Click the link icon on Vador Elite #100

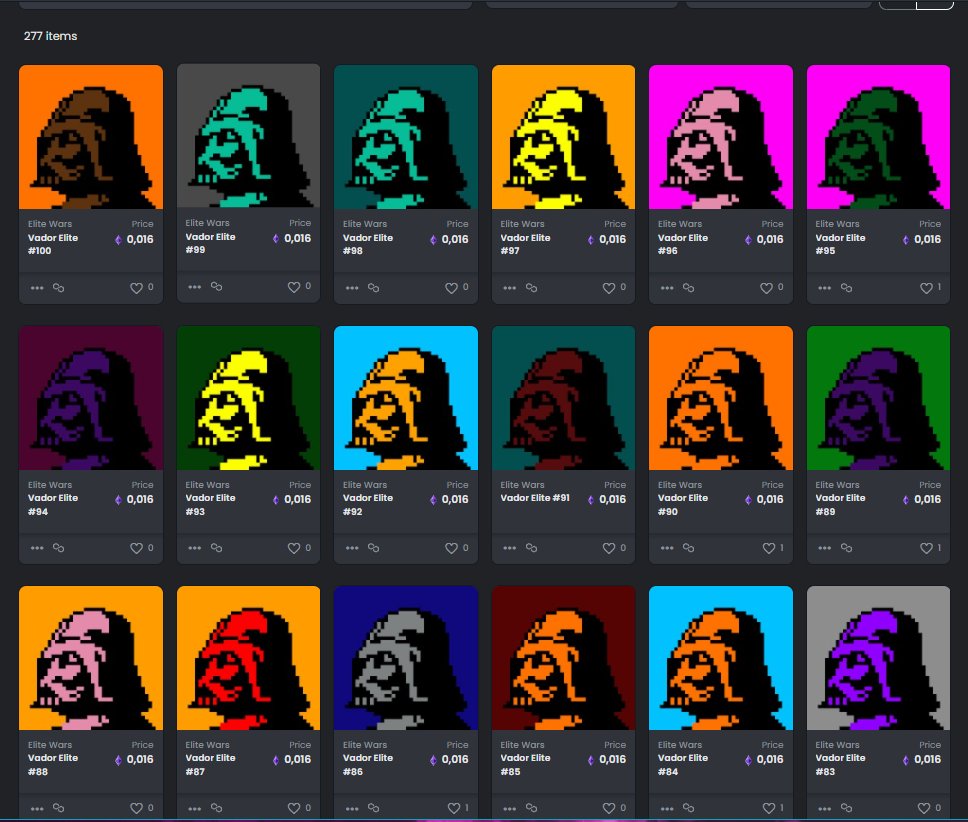[59, 288]
